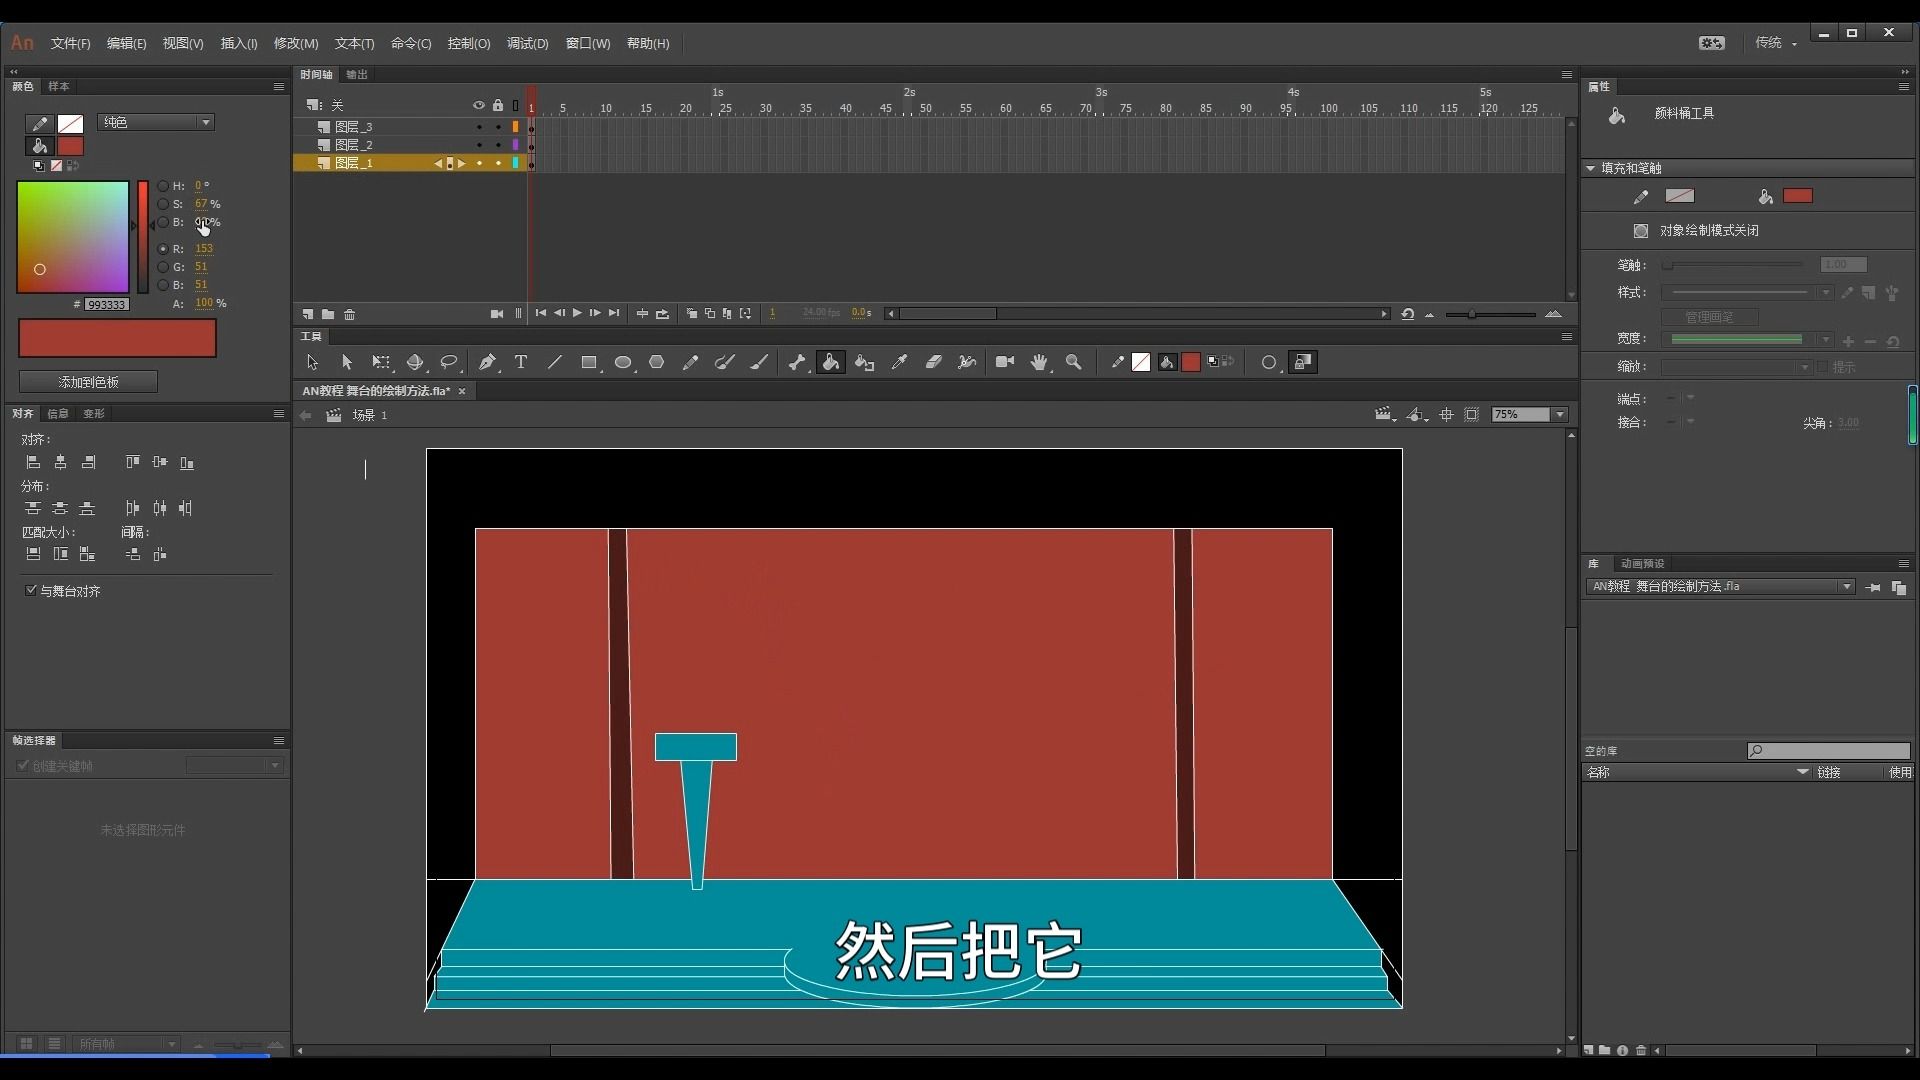1920x1080 pixels.
Task: Click 添加到色板 button in color panel
Action: 87,381
